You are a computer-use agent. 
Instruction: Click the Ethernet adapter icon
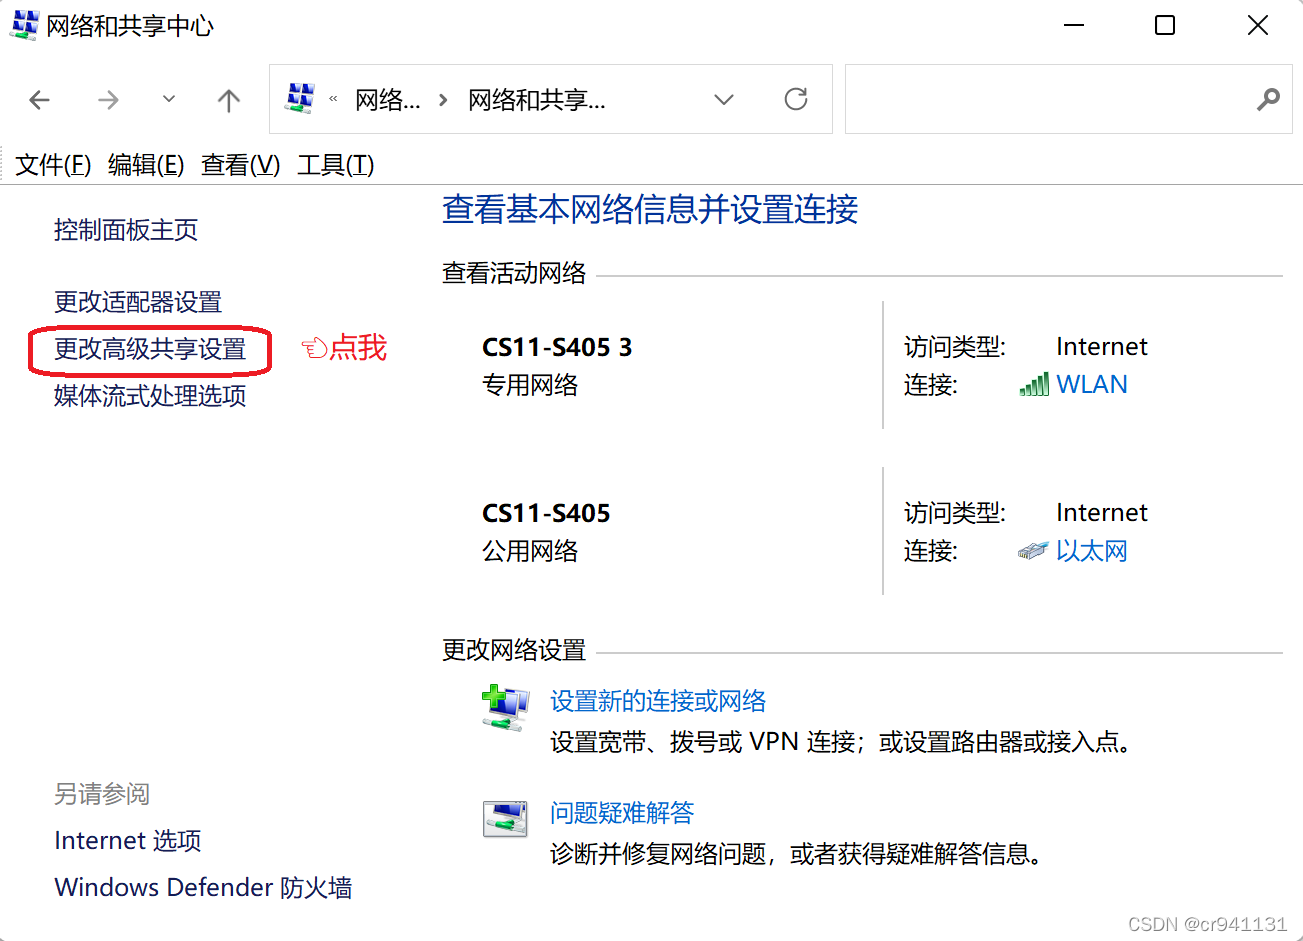pyautogui.click(x=1033, y=551)
